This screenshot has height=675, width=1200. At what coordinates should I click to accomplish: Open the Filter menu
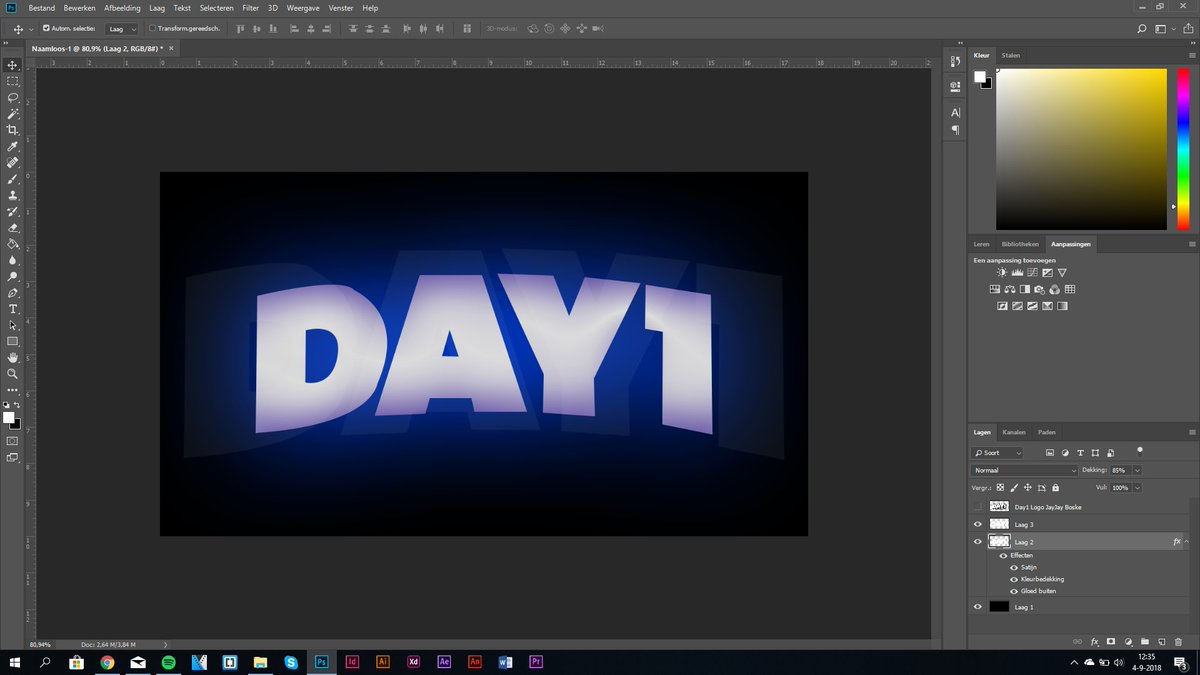(x=250, y=8)
